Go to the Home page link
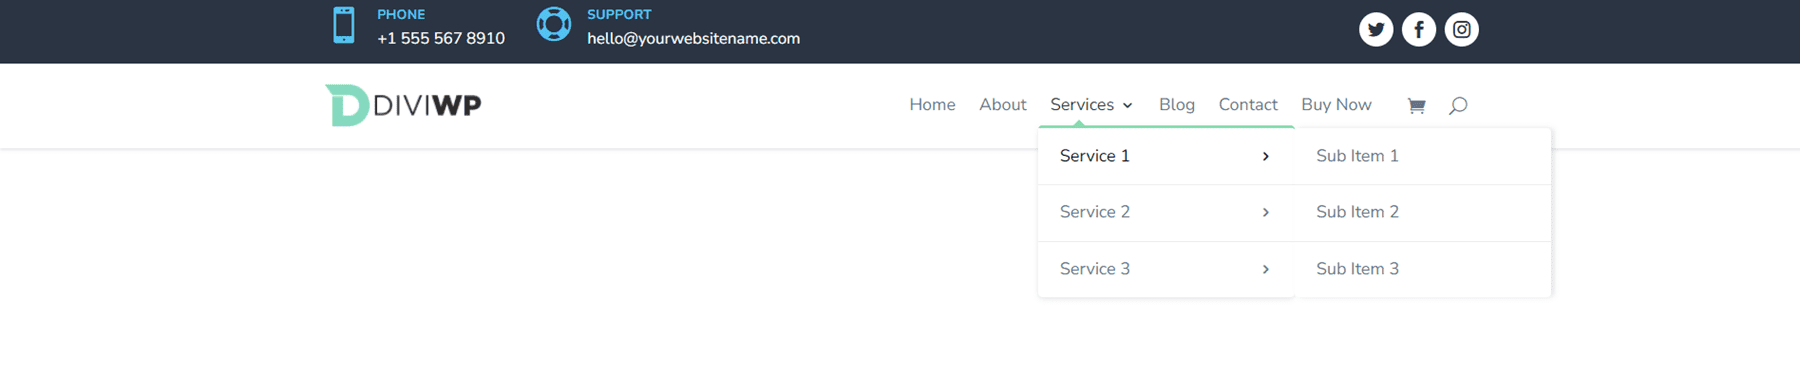The image size is (1800, 375). point(932,105)
